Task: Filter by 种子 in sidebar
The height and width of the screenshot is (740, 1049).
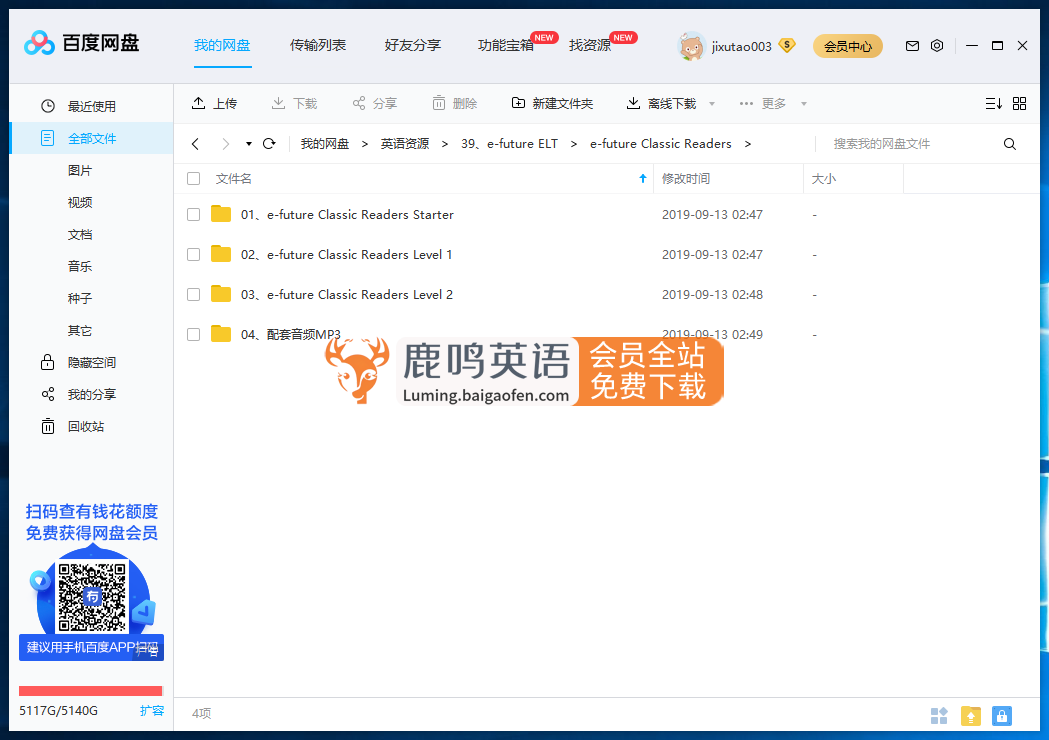Action: tap(80, 298)
